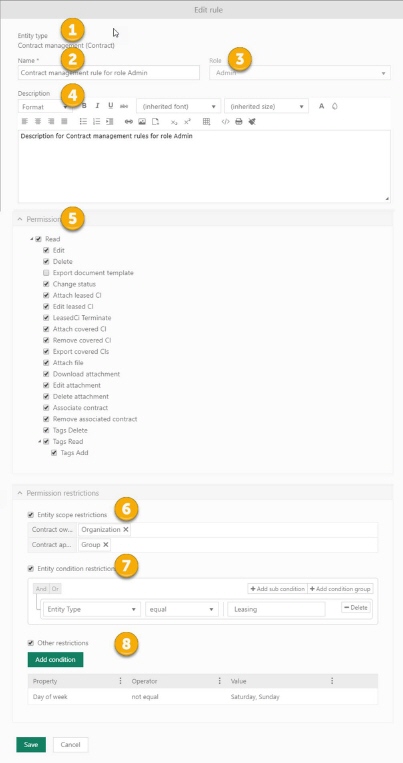Collapse the Permission restrictions section

(20, 493)
